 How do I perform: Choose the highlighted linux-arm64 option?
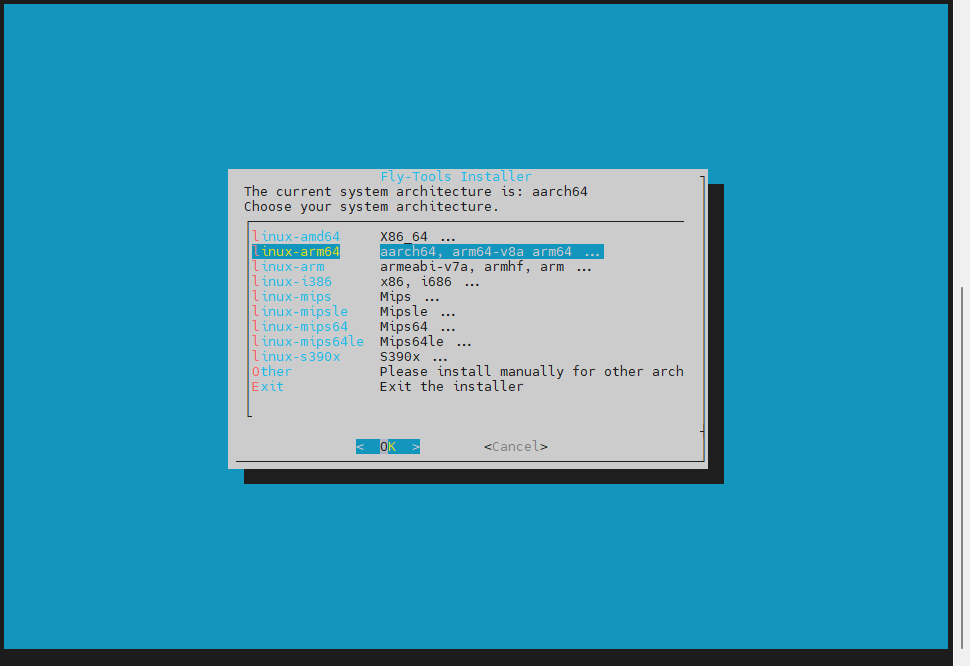296,252
